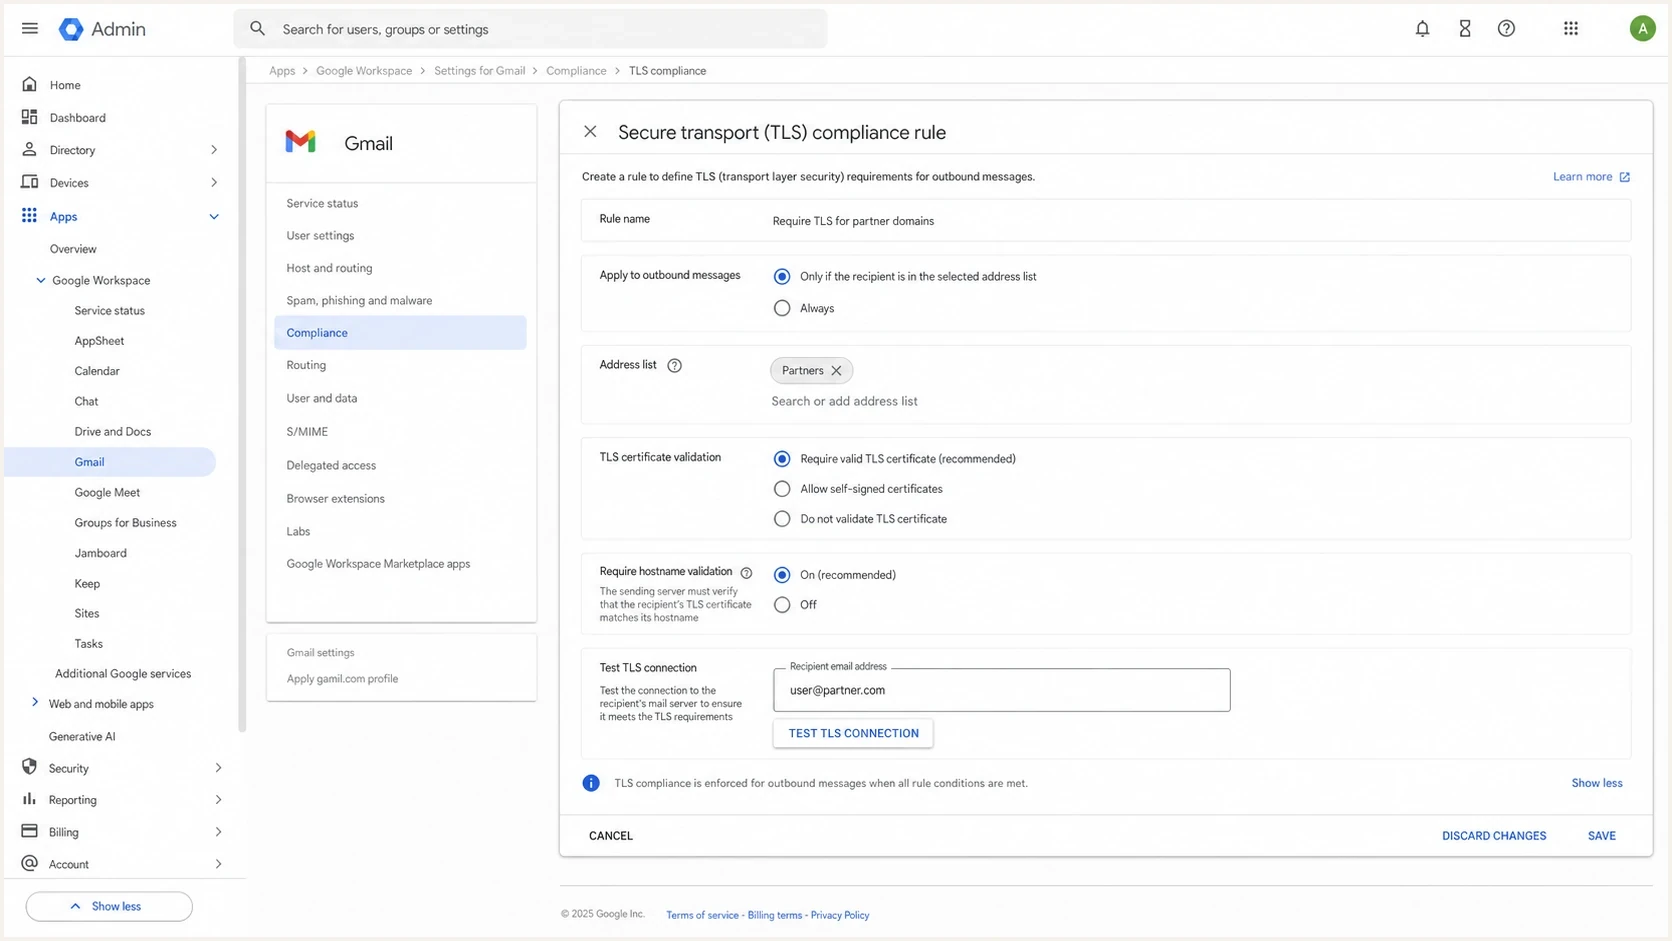Collapse the Google Workspace tree arrow
The width and height of the screenshot is (1672, 941).
click(x=41, y=281)
